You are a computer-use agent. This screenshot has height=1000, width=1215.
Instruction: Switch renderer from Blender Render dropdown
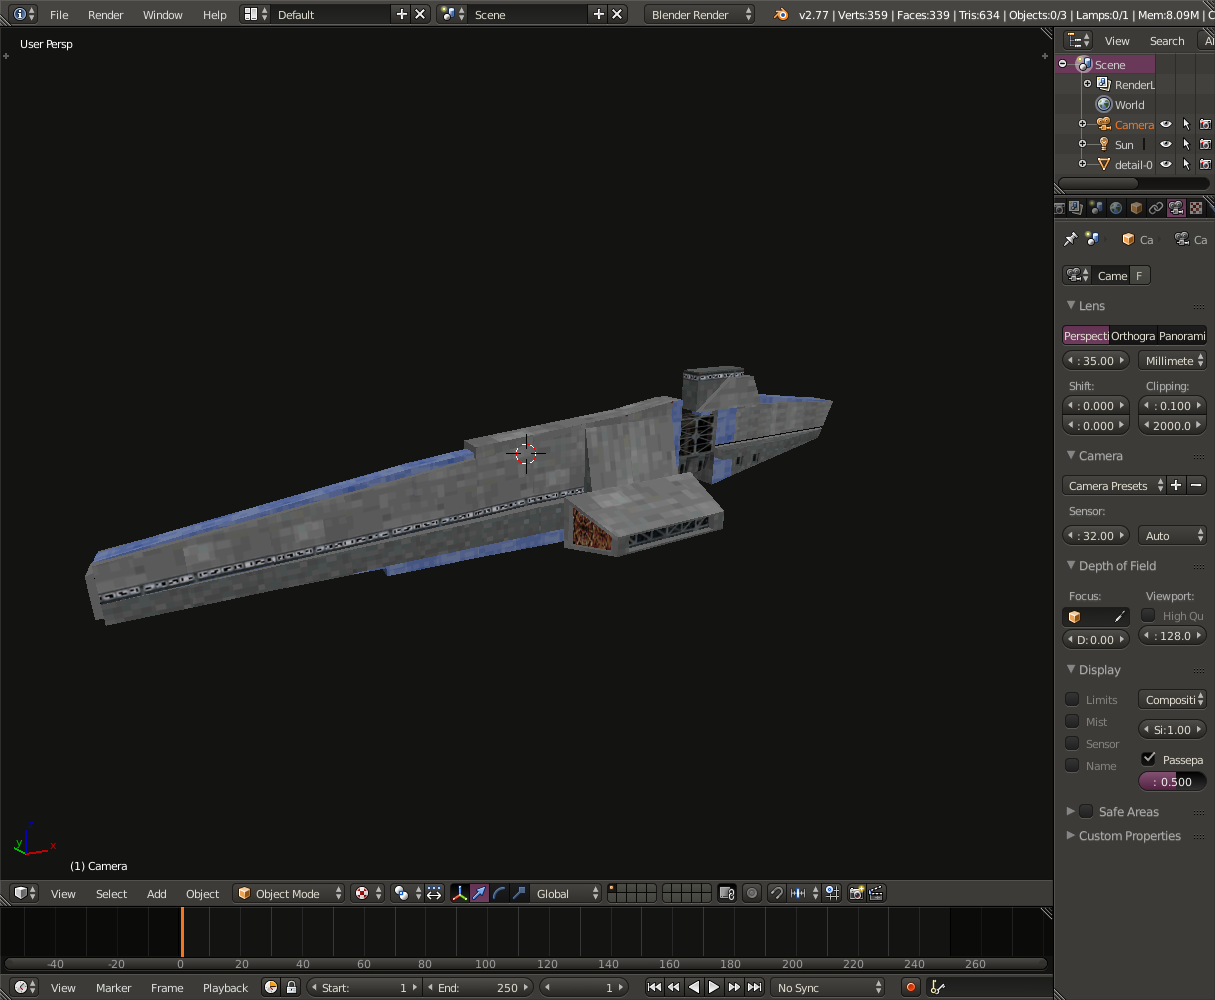(699, 14)
